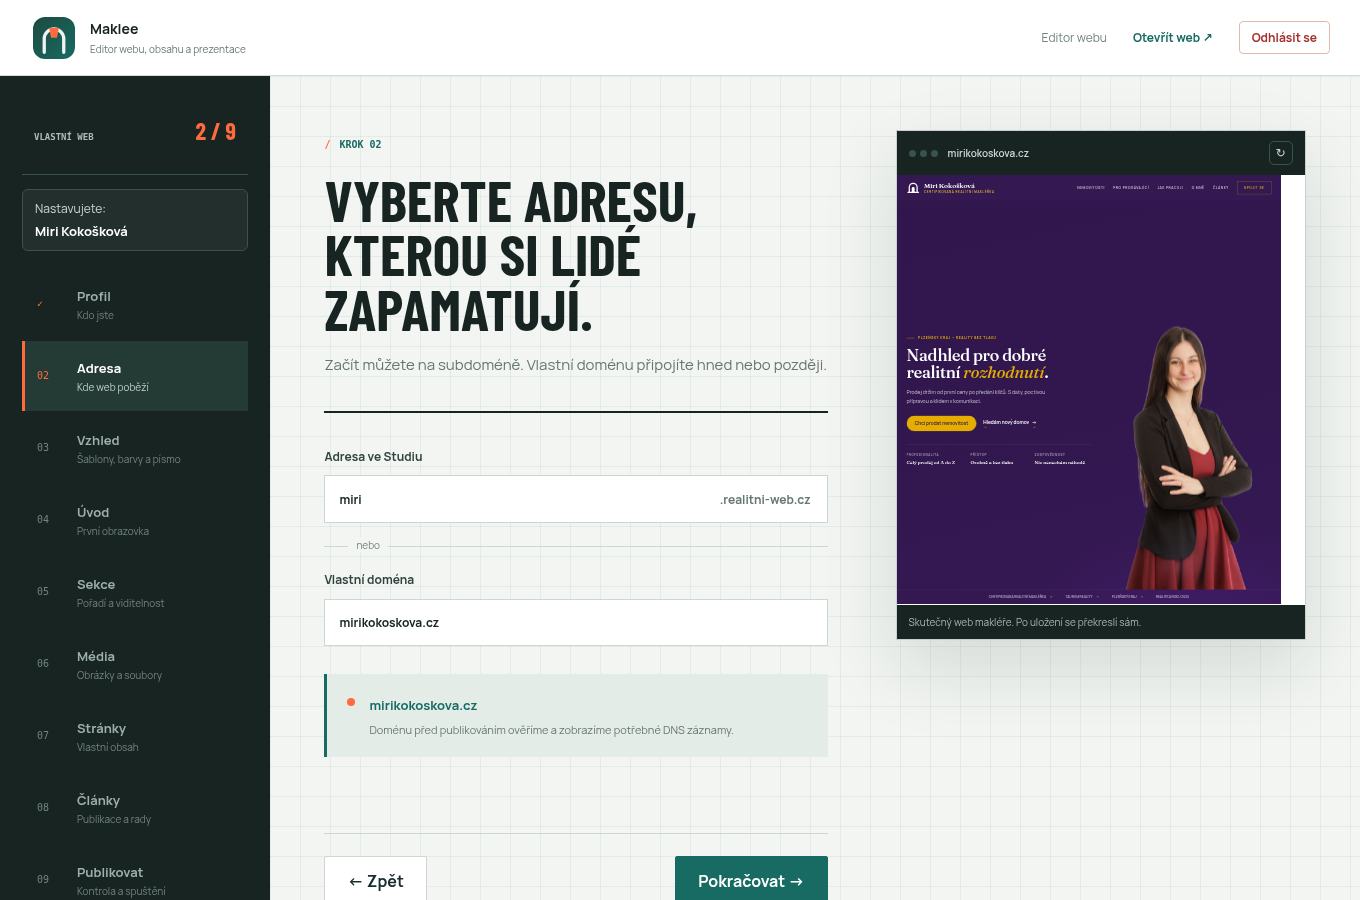This screenshot has height=900, width=1360.
Task: Open the live web with Otevřít web
Action: coord(1172,37)
